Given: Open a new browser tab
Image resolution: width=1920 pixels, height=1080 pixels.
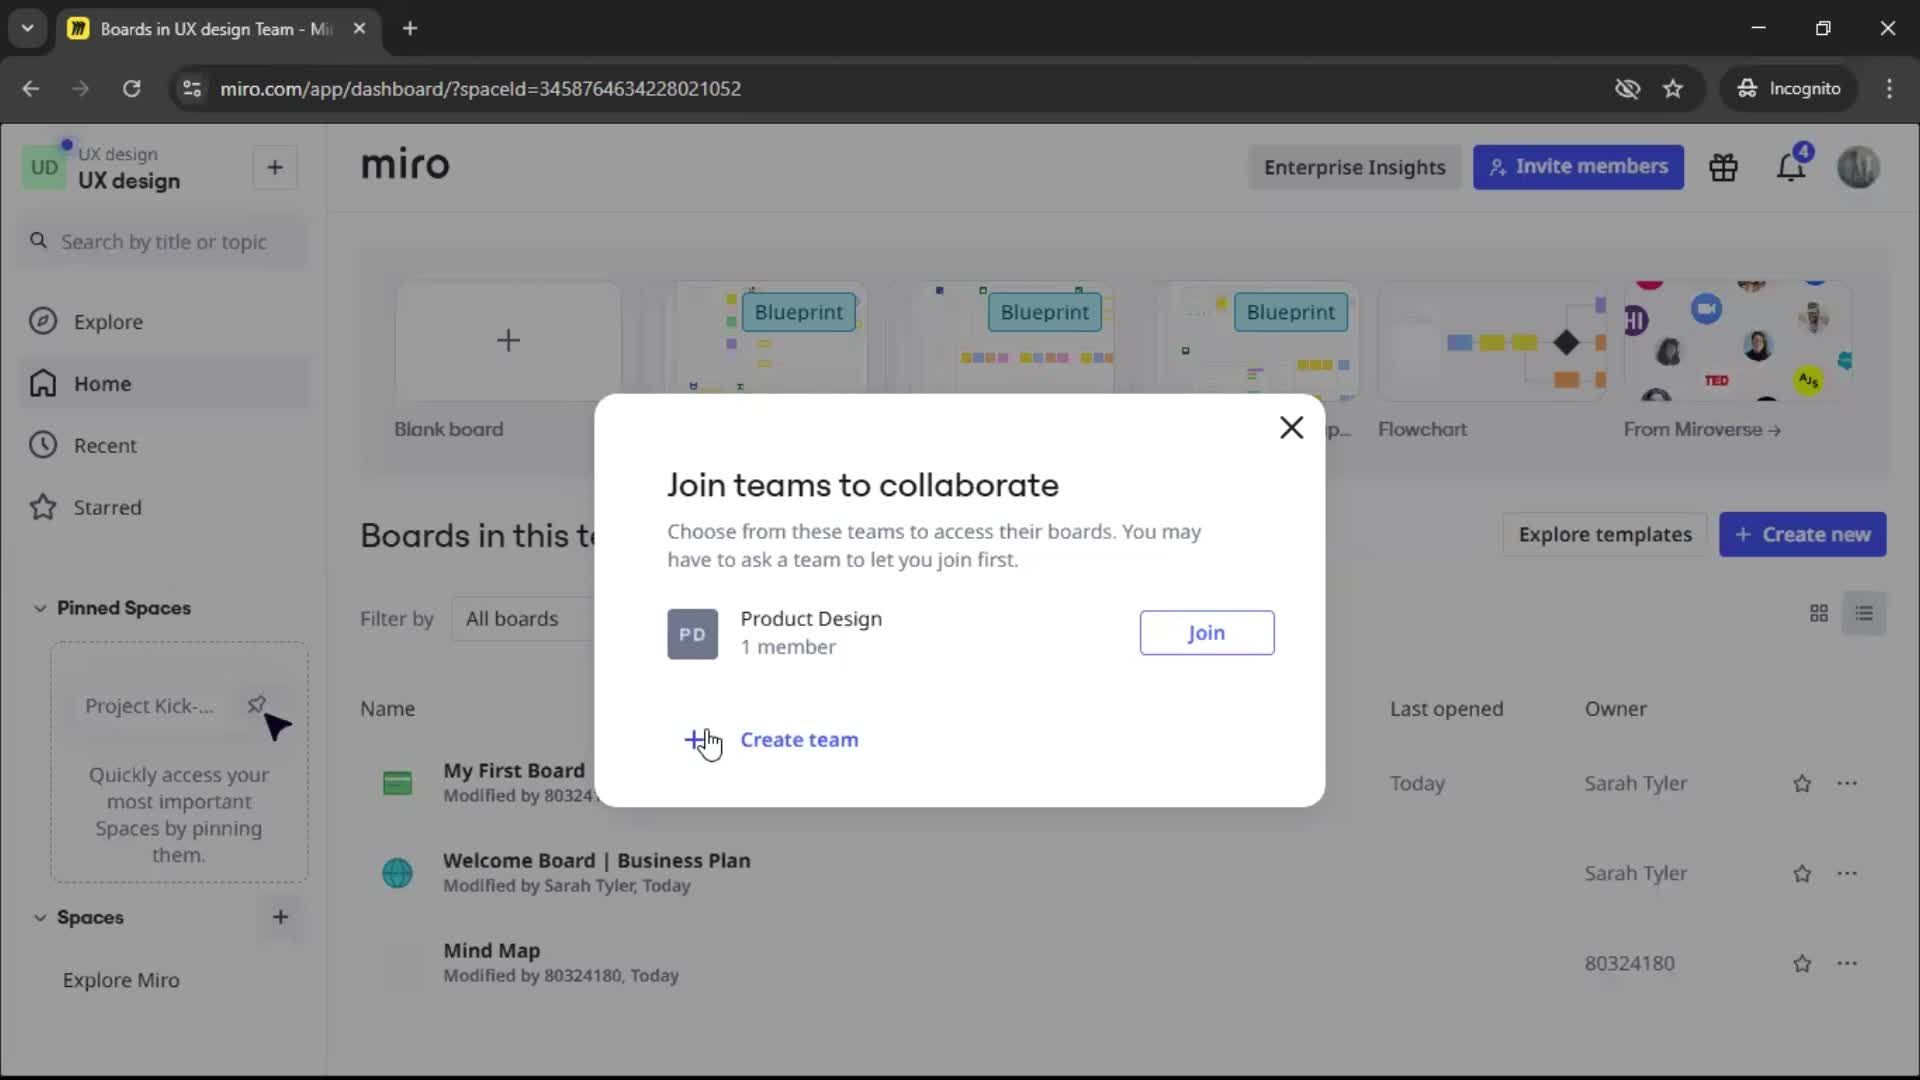Looking at the screenshot, I should [410, 29].
